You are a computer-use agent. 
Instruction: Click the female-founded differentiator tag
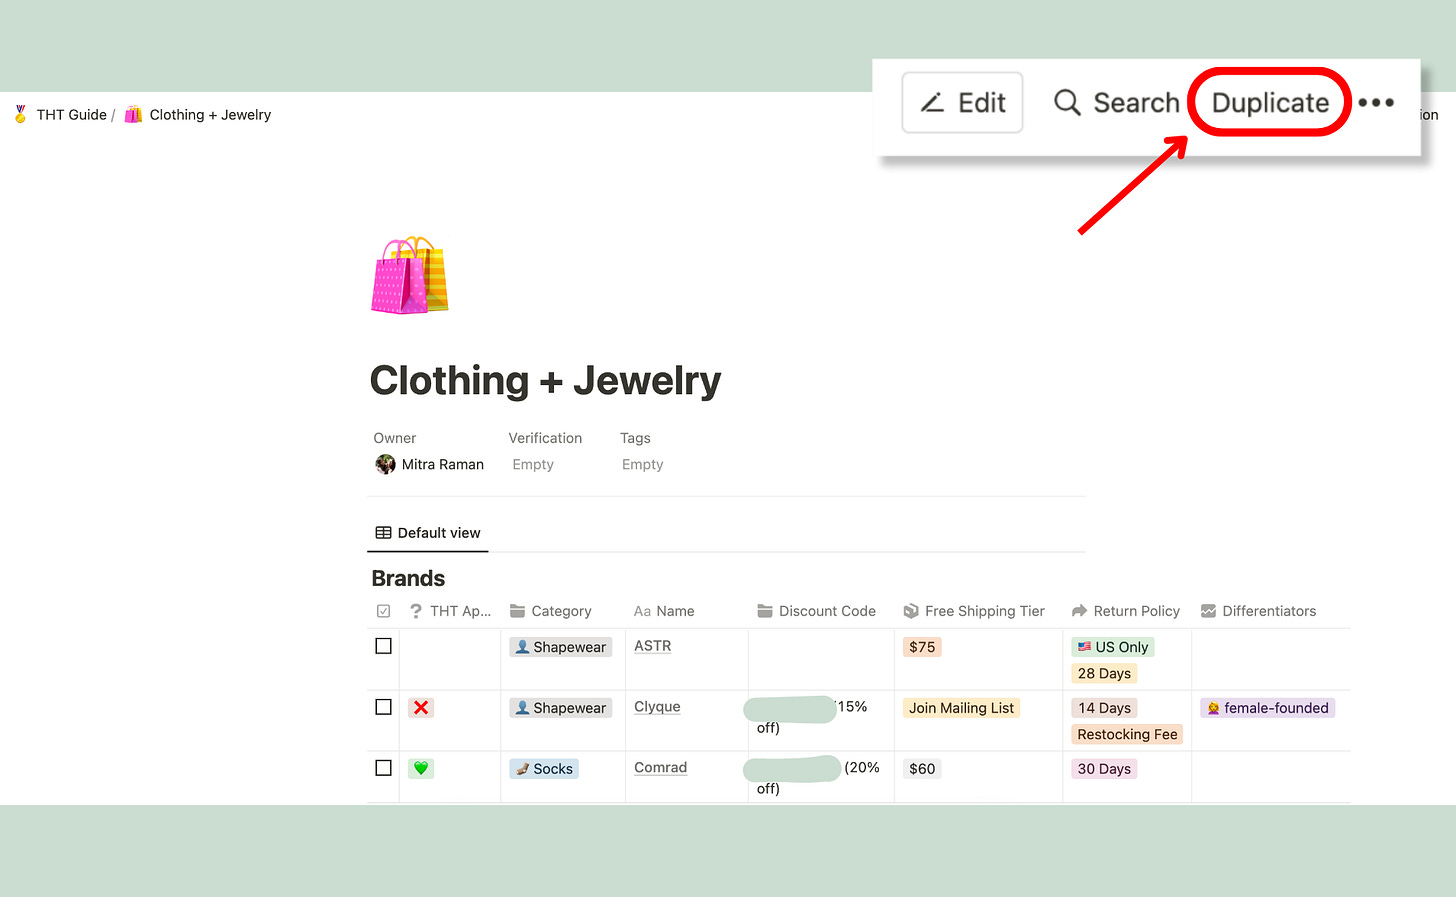1267,708
